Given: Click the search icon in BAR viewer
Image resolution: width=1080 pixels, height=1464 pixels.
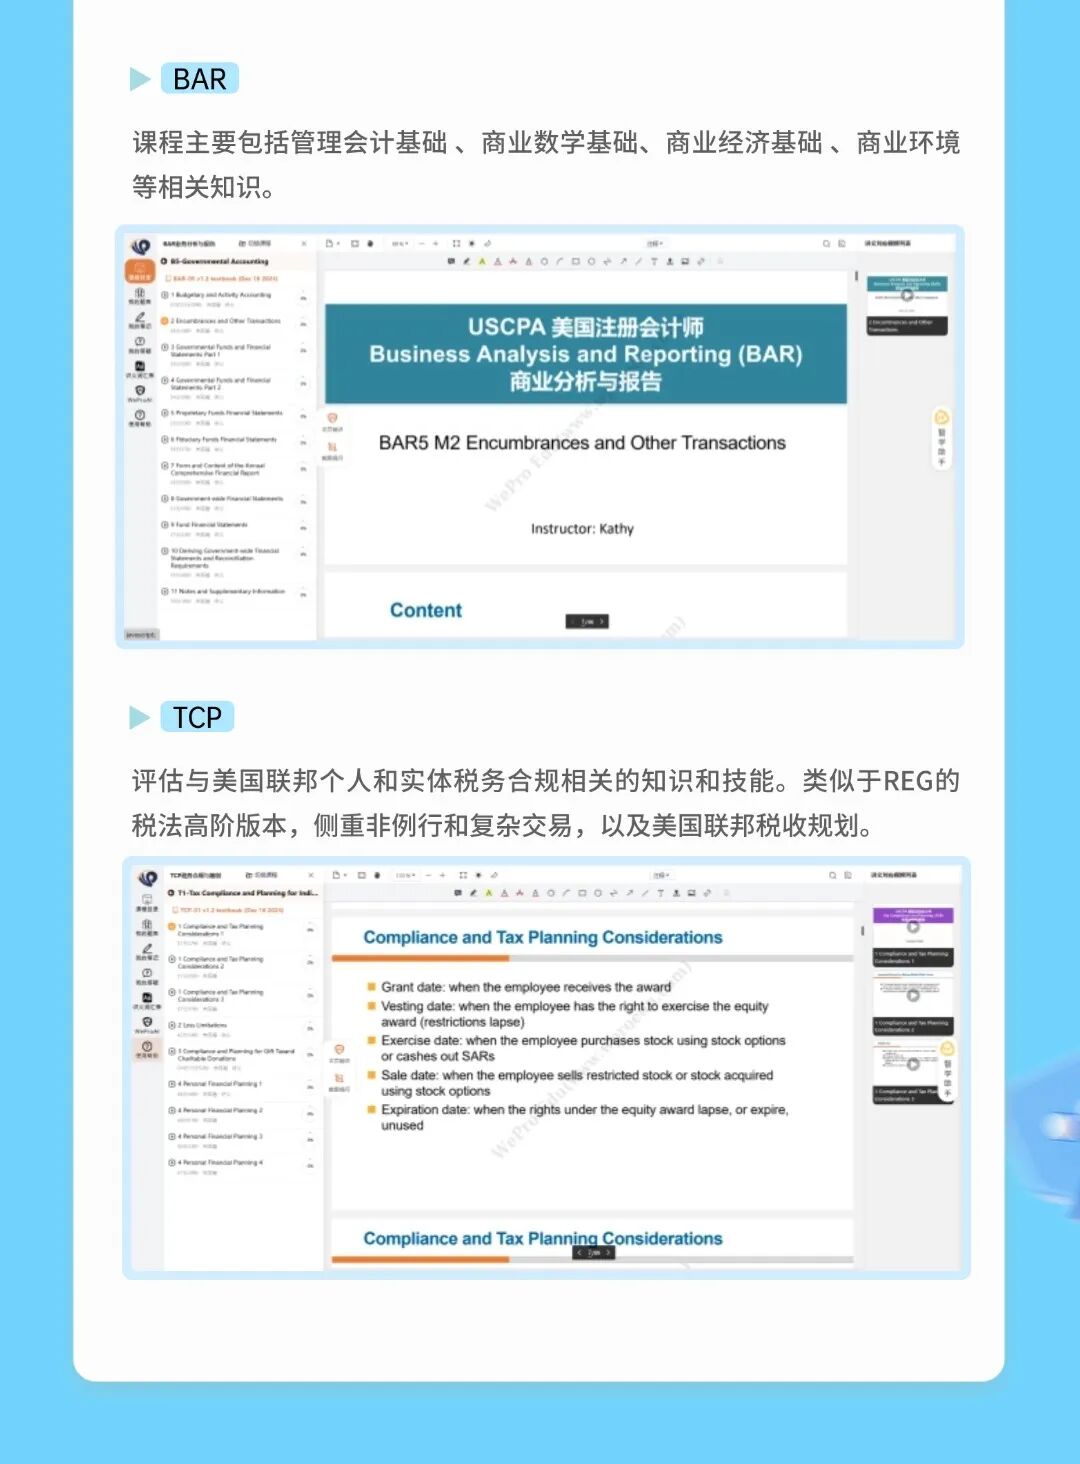Looking at the screenshot, I should 826,244.
